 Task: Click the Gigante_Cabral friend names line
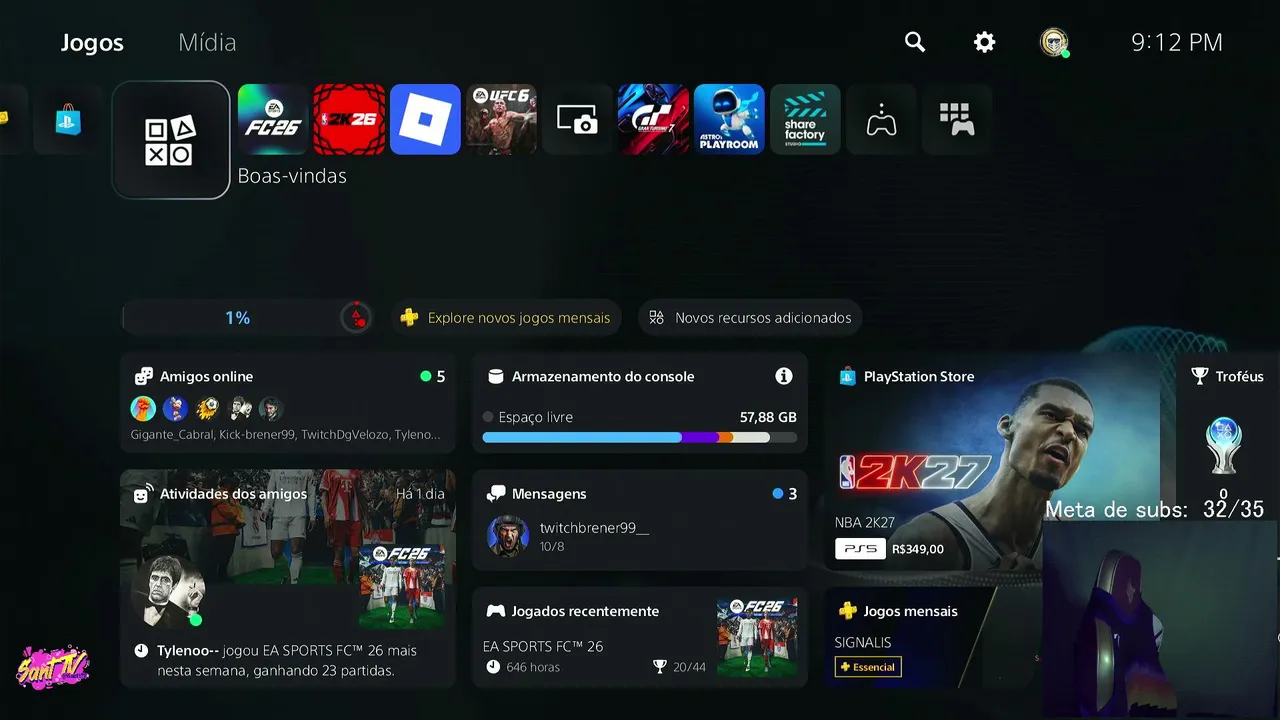pyautogui.click(x=285, y=435)
